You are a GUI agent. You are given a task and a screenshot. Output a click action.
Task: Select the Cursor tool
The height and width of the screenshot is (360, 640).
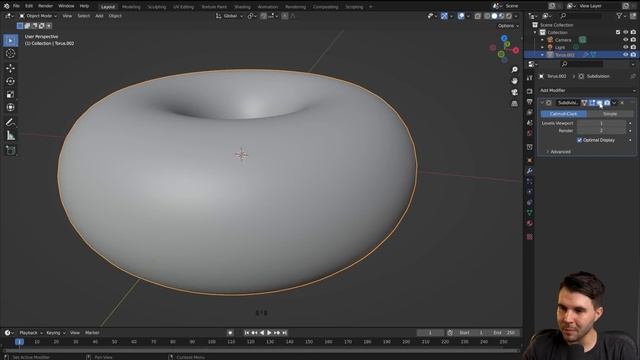pos(11,53)
